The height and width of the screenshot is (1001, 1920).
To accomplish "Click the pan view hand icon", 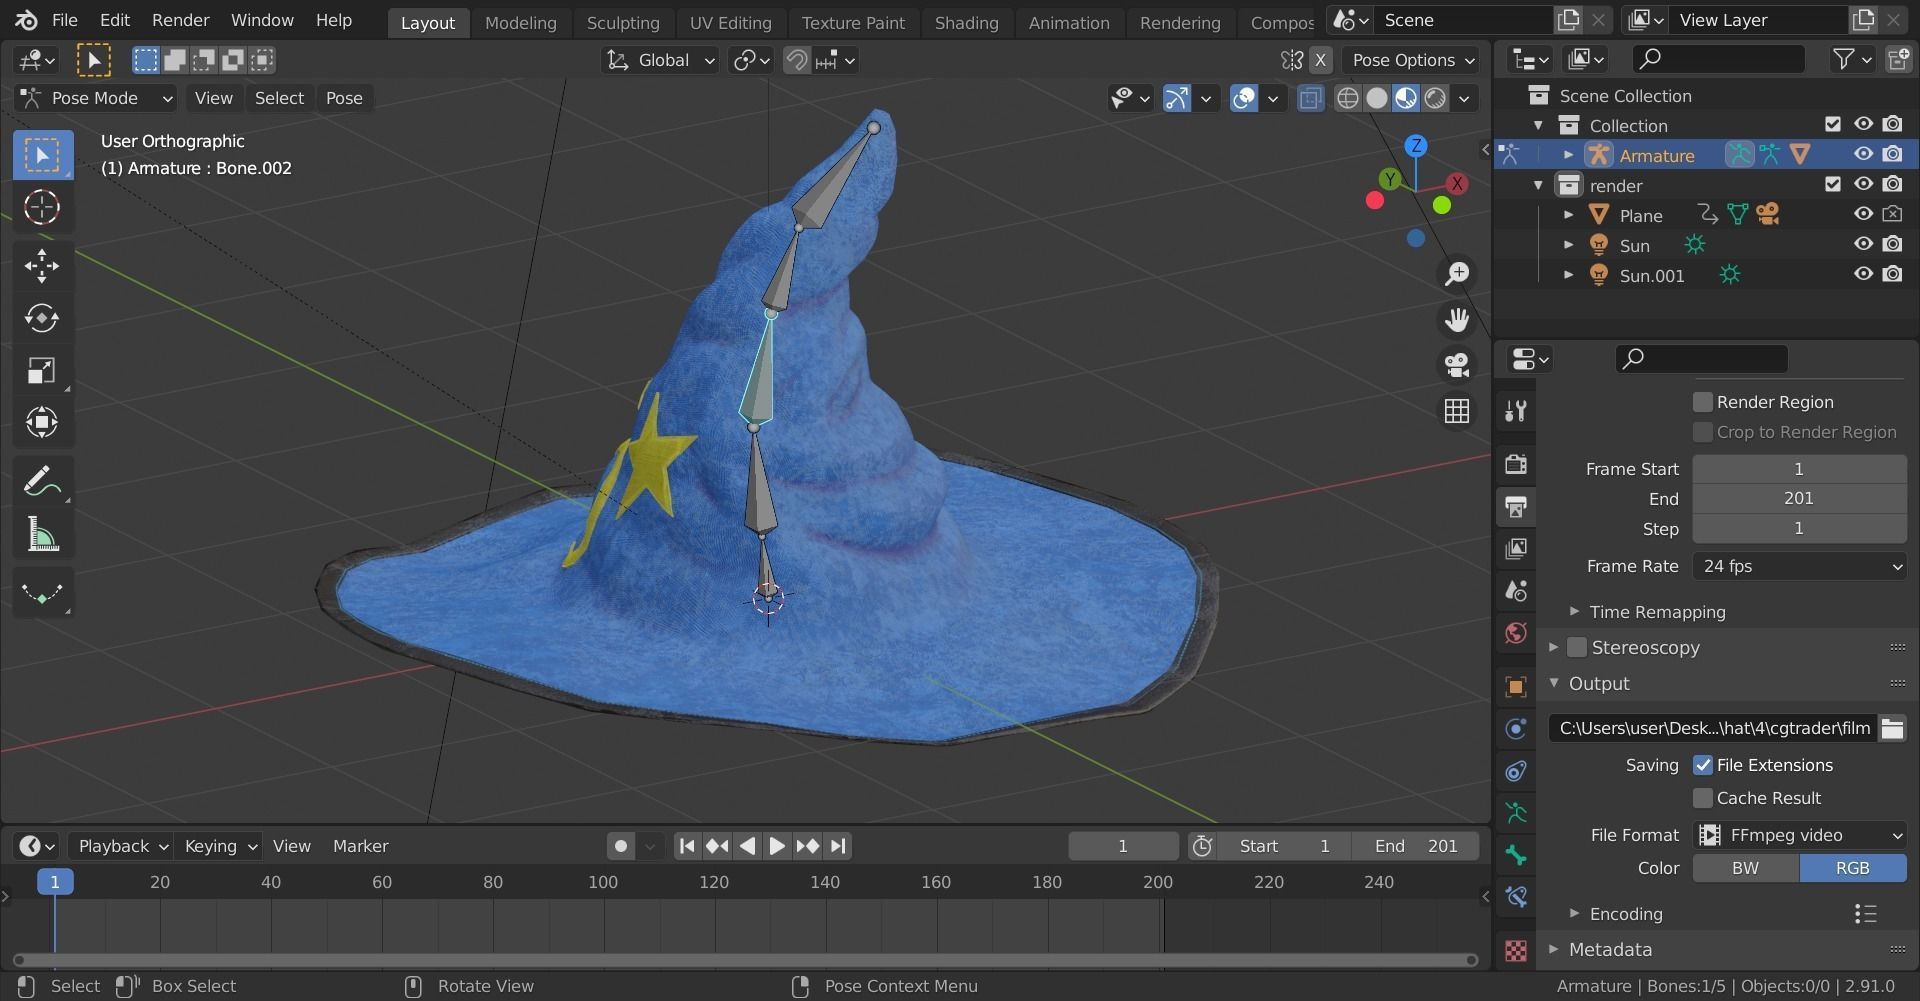I will (x=1457, y=320).
